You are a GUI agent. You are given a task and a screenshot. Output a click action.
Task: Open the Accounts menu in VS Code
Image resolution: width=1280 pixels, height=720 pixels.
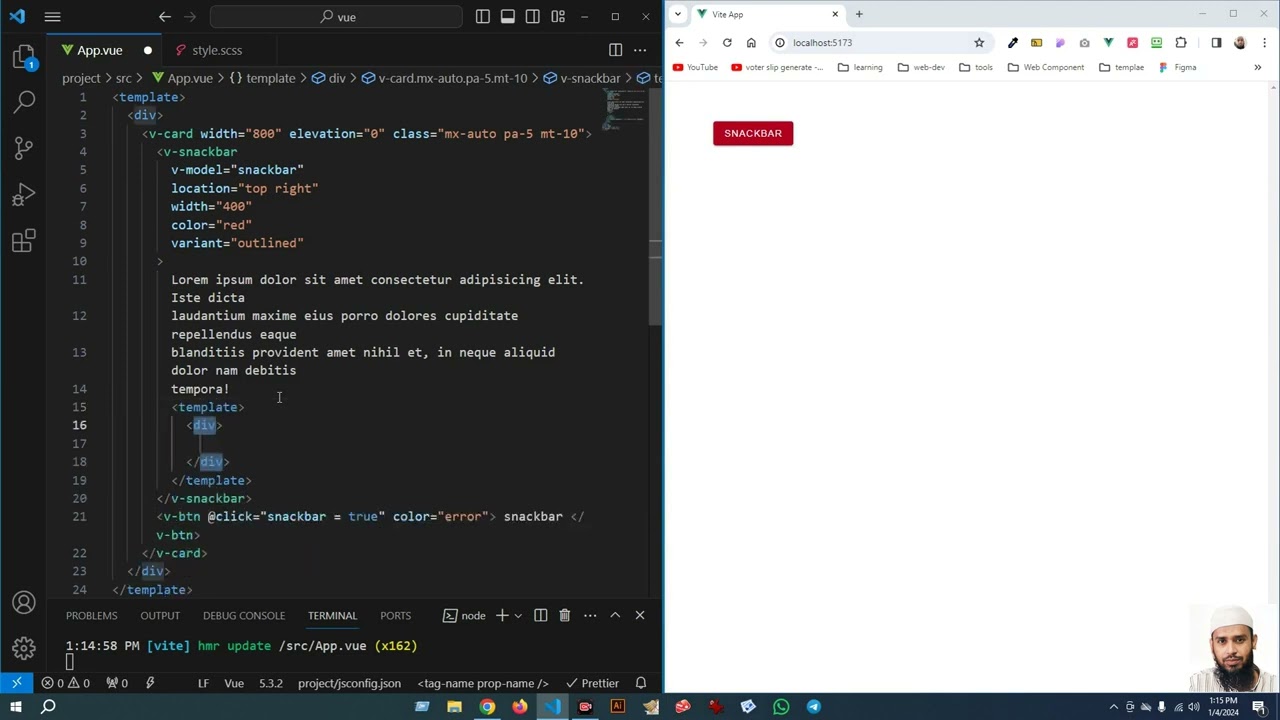[24, 603]
